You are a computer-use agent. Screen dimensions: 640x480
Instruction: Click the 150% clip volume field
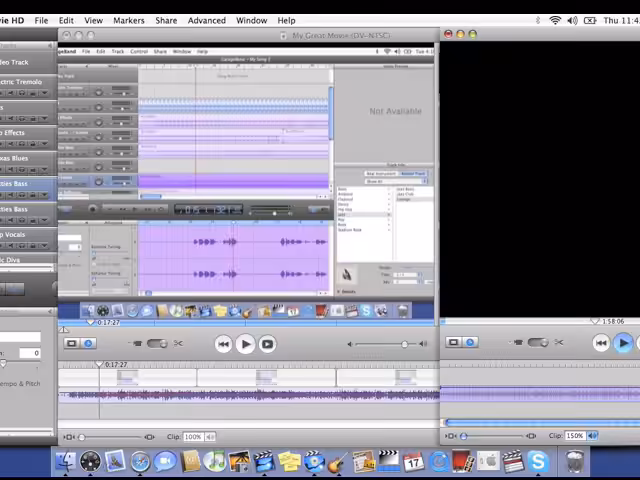[x=575, y=436]
